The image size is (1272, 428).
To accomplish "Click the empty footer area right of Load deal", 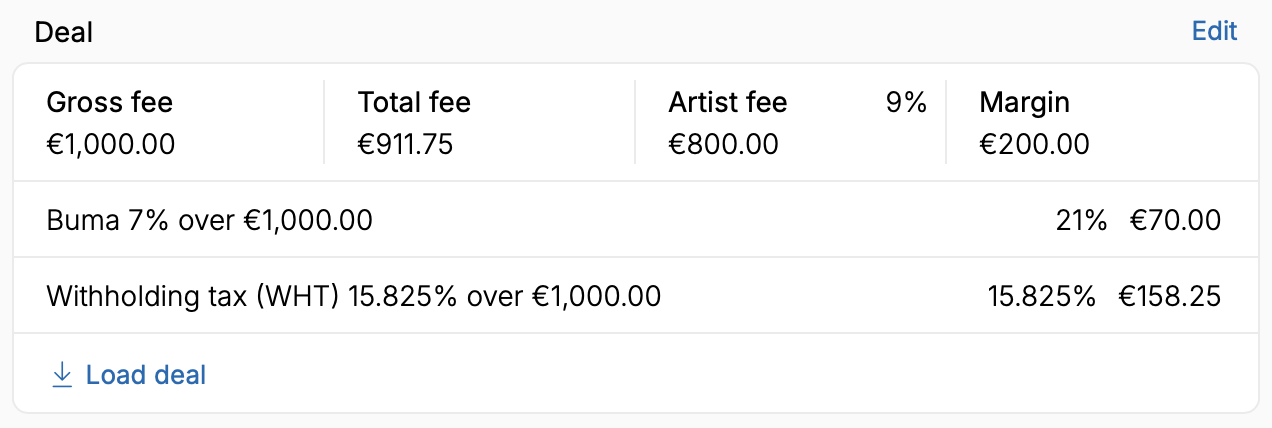I will coord(730,375).
